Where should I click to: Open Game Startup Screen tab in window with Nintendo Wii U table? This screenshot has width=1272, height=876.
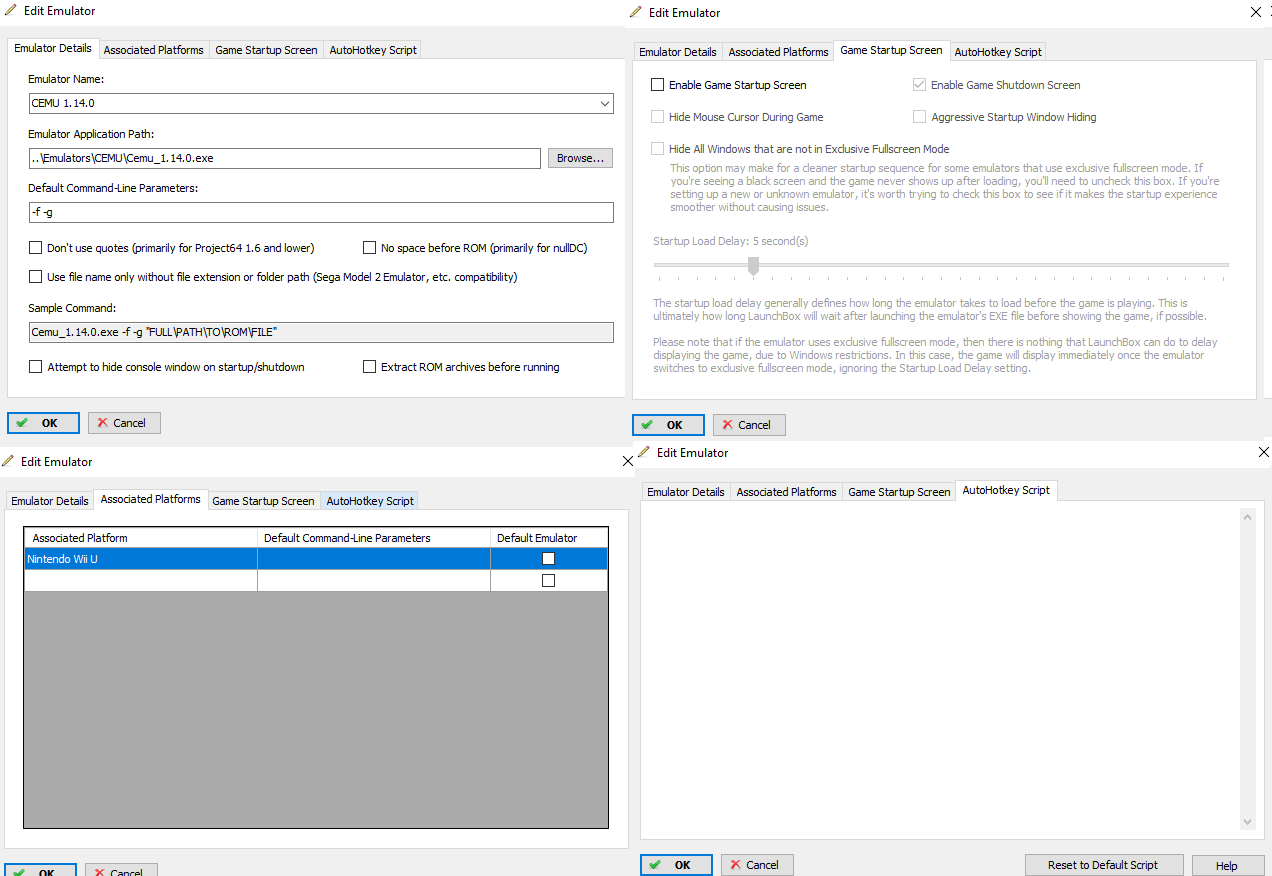[263, 501]
